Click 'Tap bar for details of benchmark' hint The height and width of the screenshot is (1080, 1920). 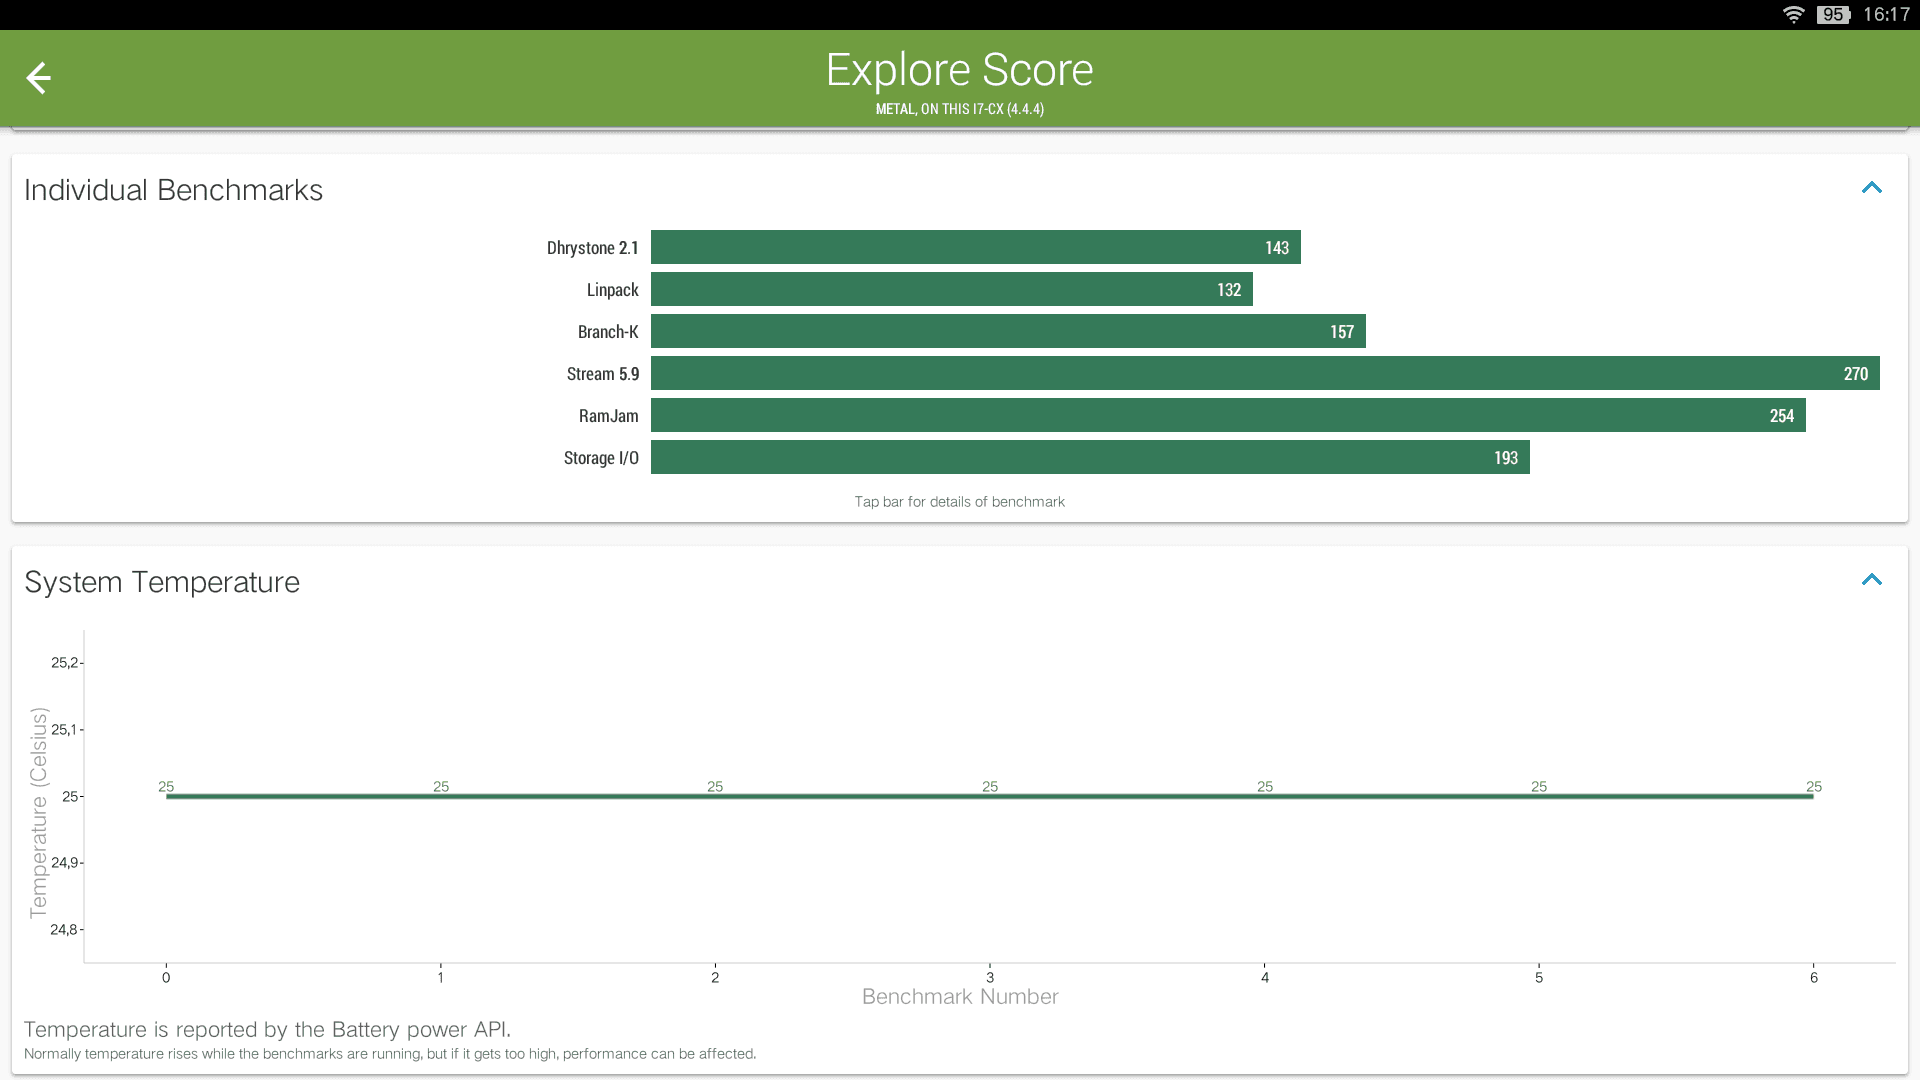click(x=960, y=502)
